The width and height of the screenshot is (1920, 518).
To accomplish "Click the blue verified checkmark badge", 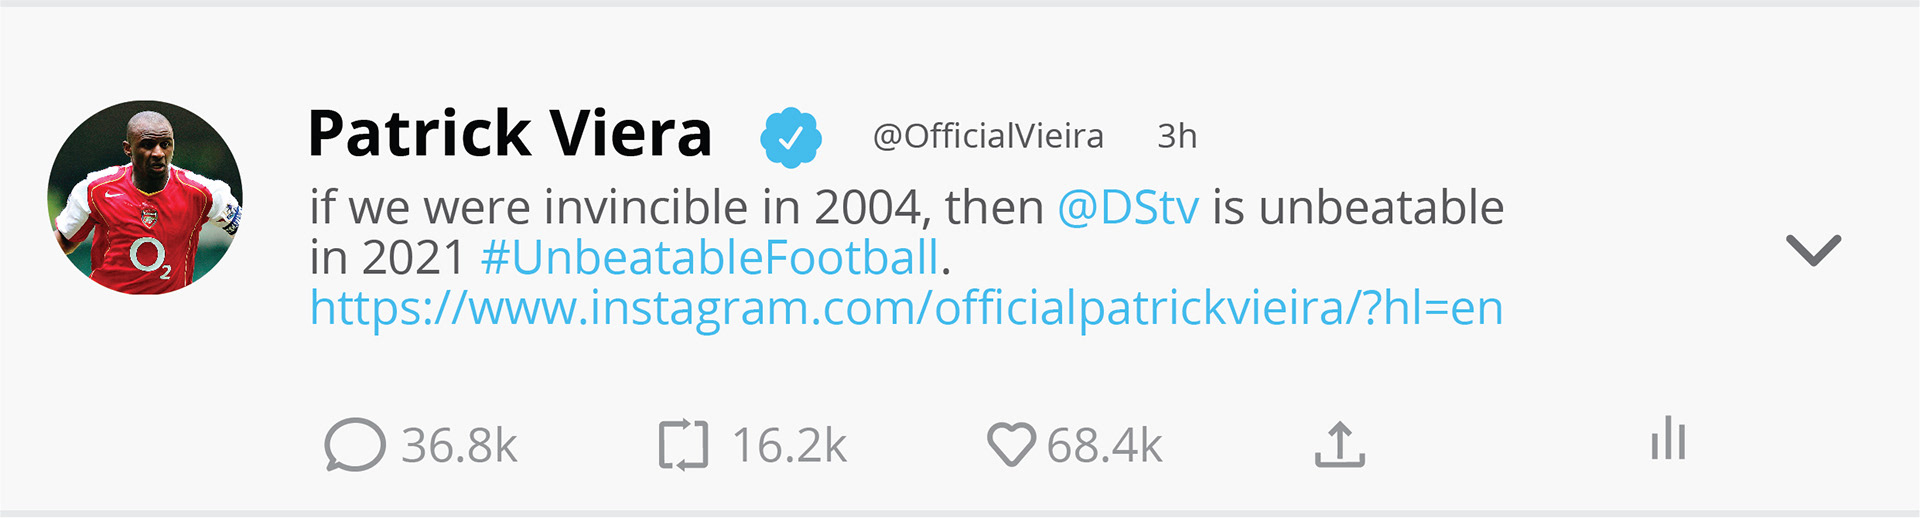I will (x=790, y=138).
